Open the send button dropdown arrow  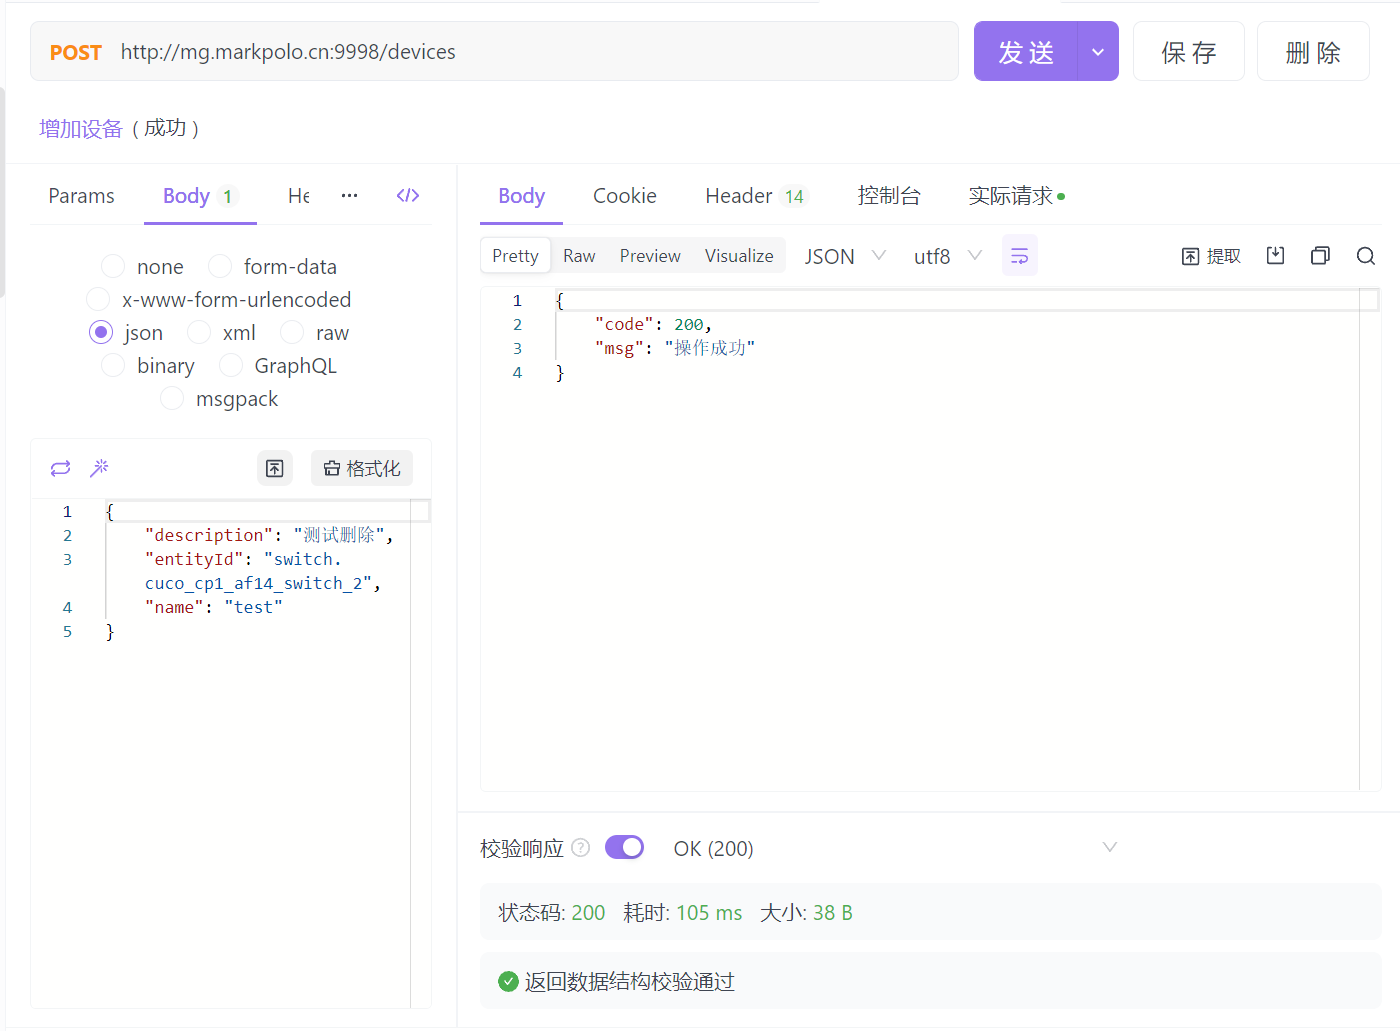tap(1097, 52)
